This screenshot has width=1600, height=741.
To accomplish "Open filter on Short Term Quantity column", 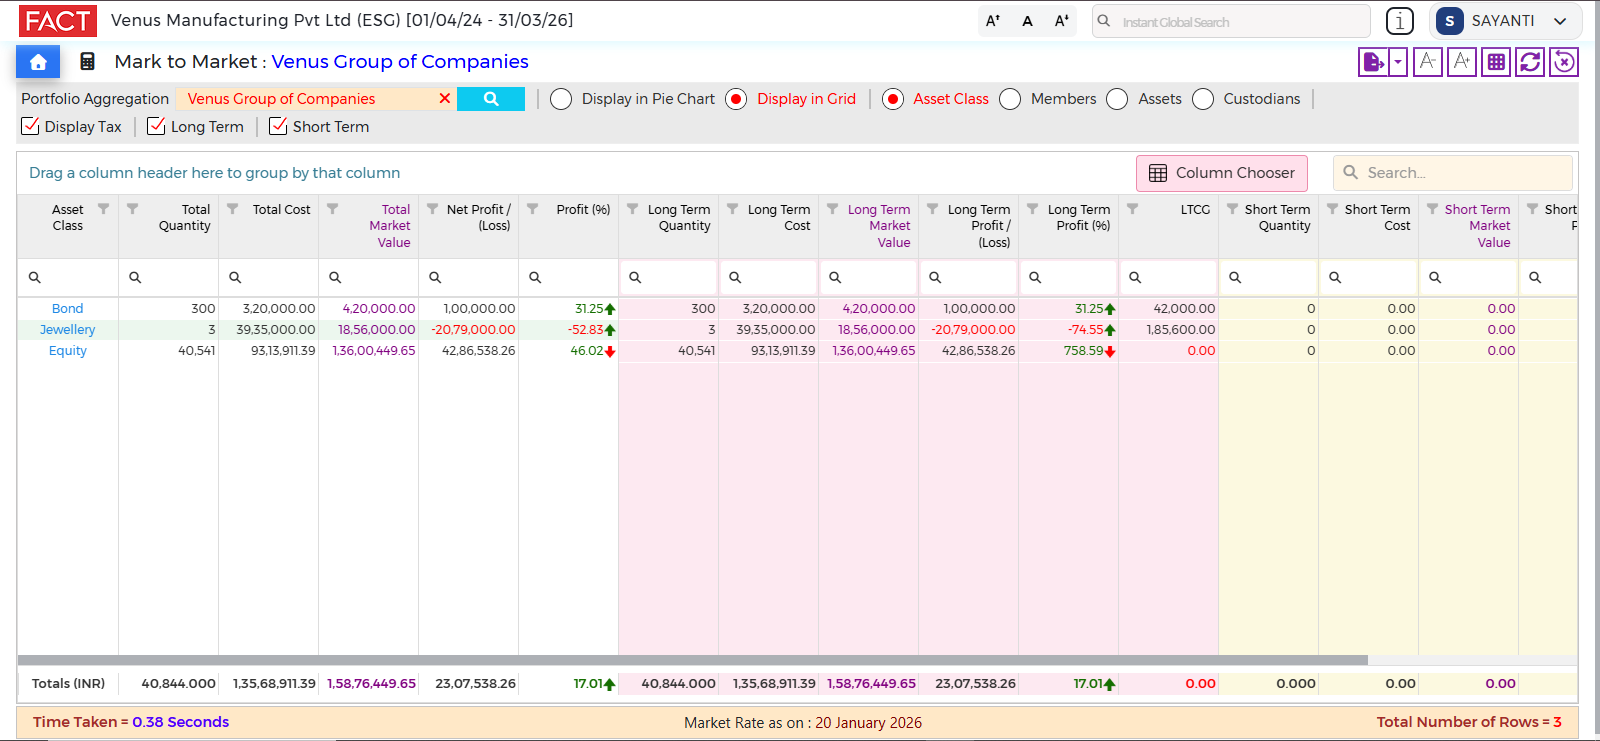I will tap(1232, 209).
